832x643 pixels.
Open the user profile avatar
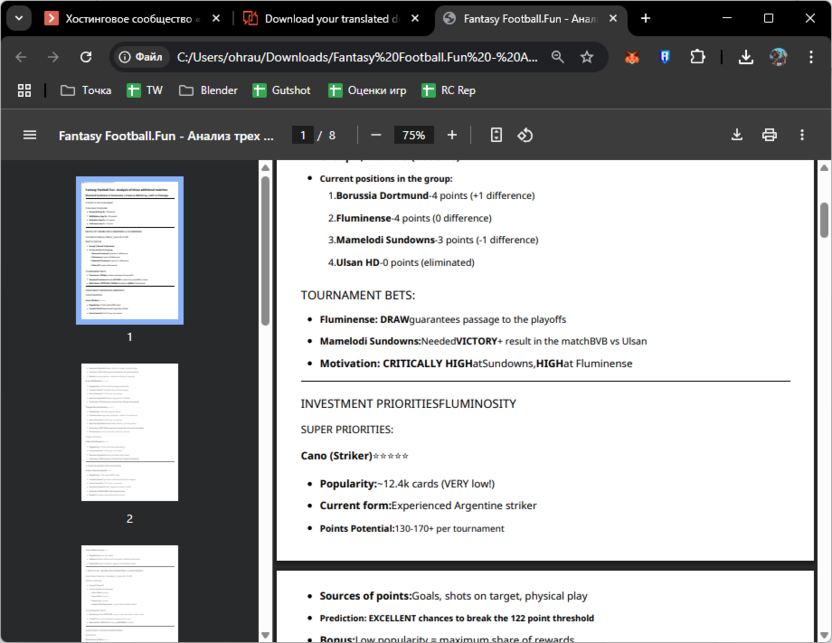pyautogui.click(x=778, y=57)
